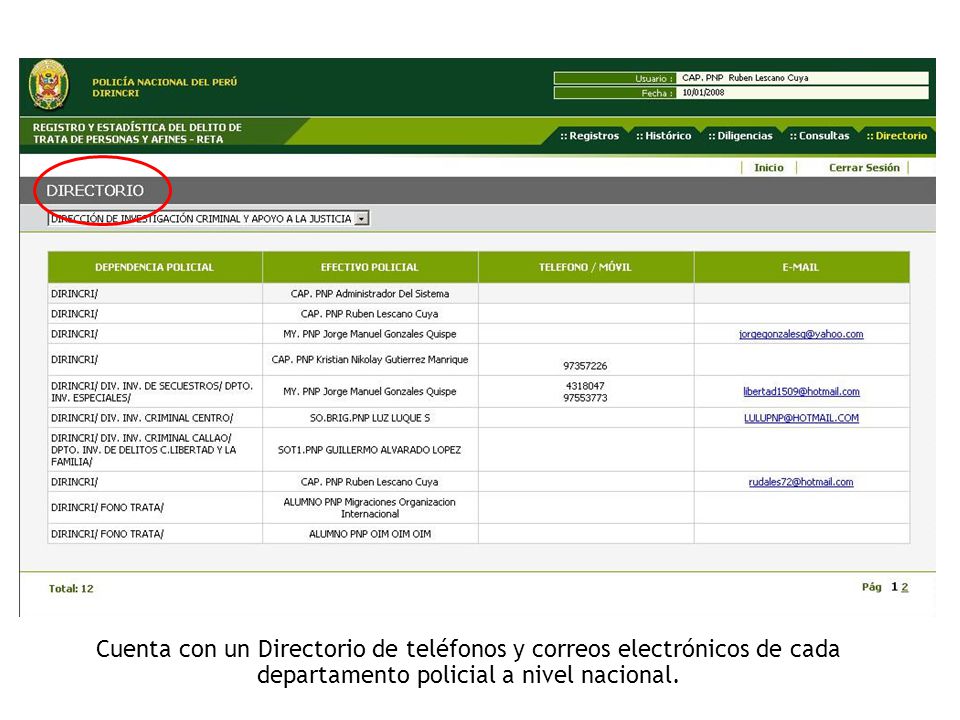This screenshot has width=960, height=720.
Task: Go to Inicio link
Action: (x=769, y=168)
